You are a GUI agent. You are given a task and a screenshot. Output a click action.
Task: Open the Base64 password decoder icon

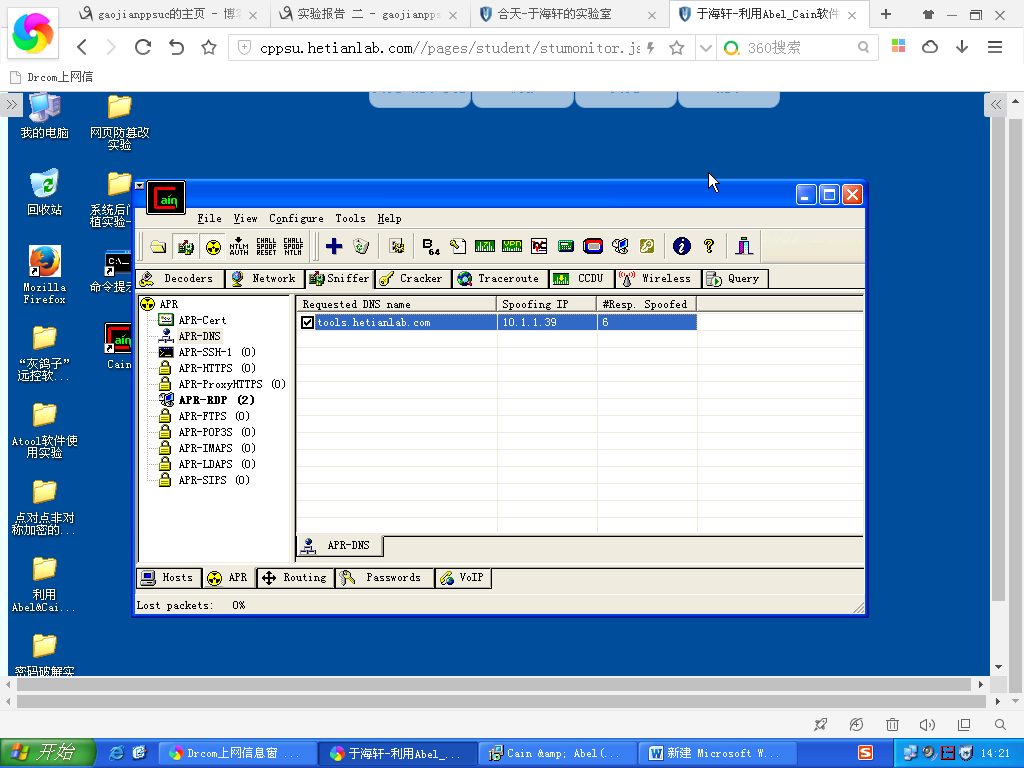click(x=431, y=246)
